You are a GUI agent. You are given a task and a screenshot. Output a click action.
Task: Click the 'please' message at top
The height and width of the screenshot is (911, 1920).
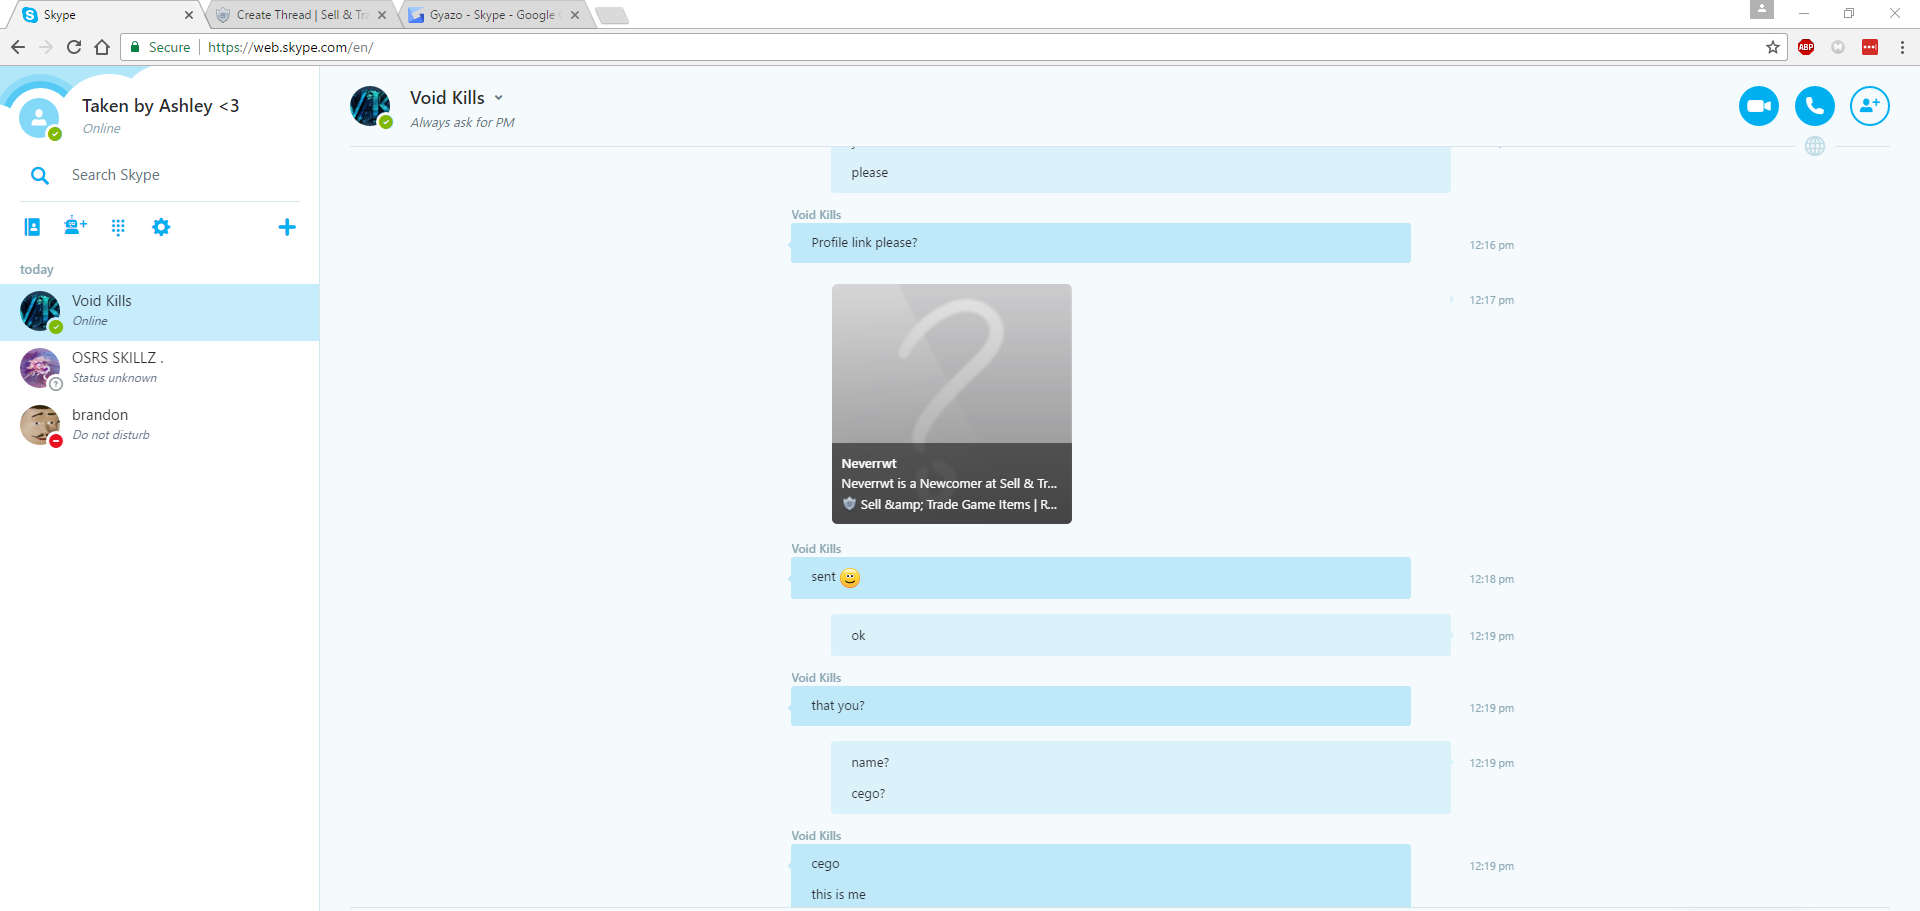click(x=869, y=173)
